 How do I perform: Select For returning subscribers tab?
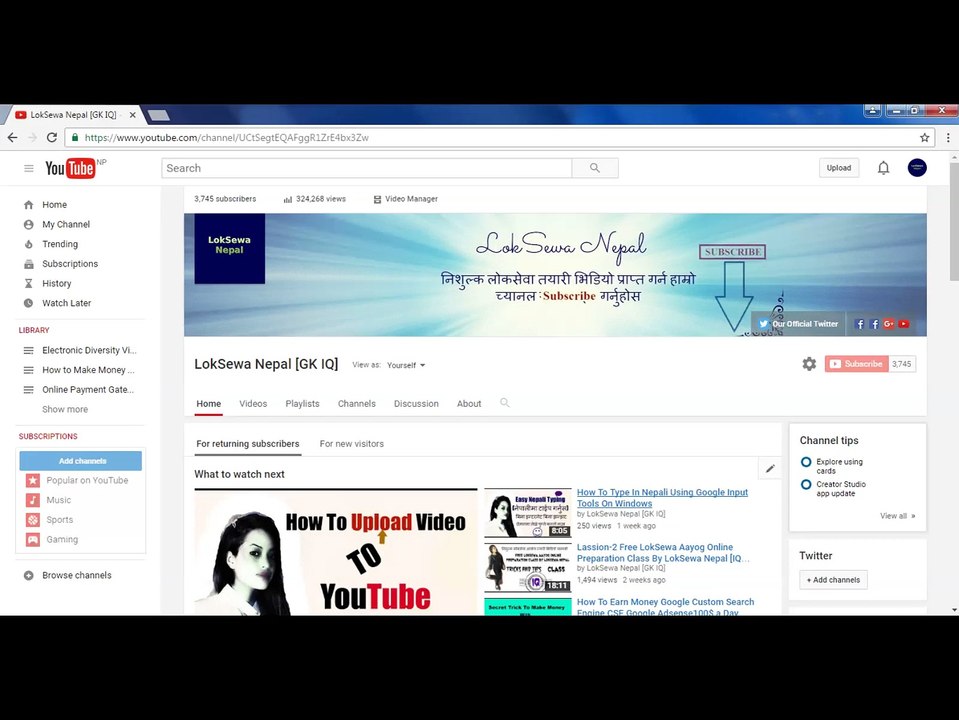coord(248,444)
